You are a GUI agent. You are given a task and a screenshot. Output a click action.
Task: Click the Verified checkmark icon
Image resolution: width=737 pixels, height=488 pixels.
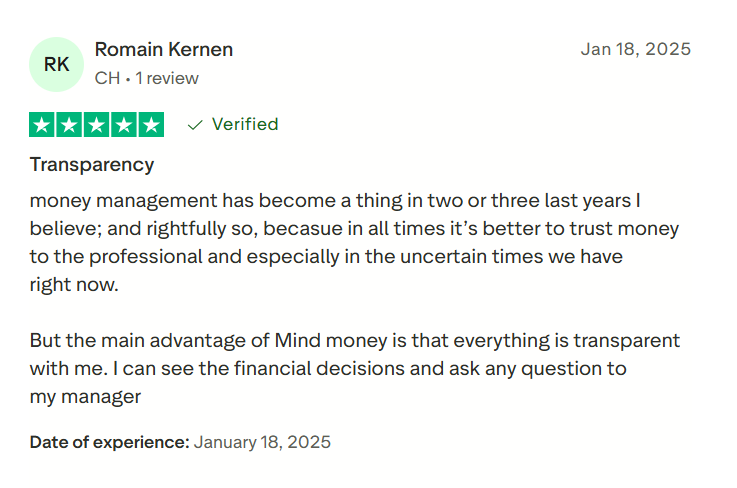[195, 125]
